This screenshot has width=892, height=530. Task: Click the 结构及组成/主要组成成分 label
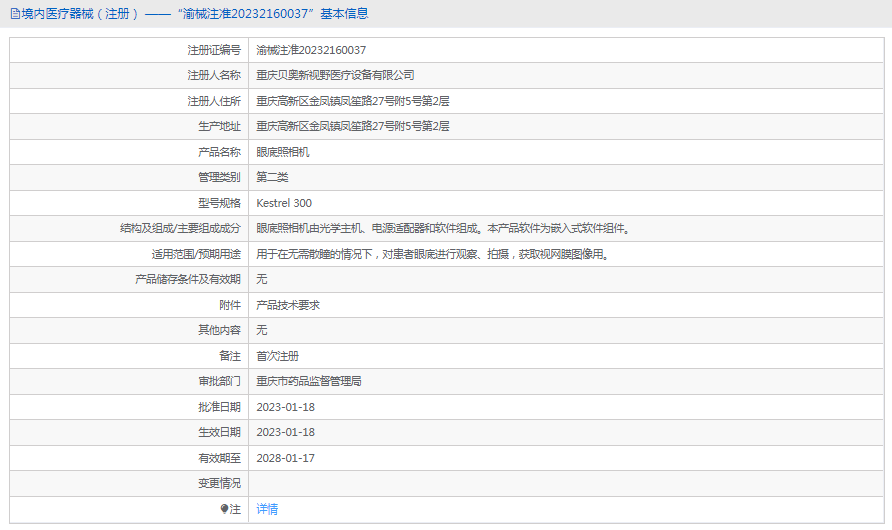point(180,228)
